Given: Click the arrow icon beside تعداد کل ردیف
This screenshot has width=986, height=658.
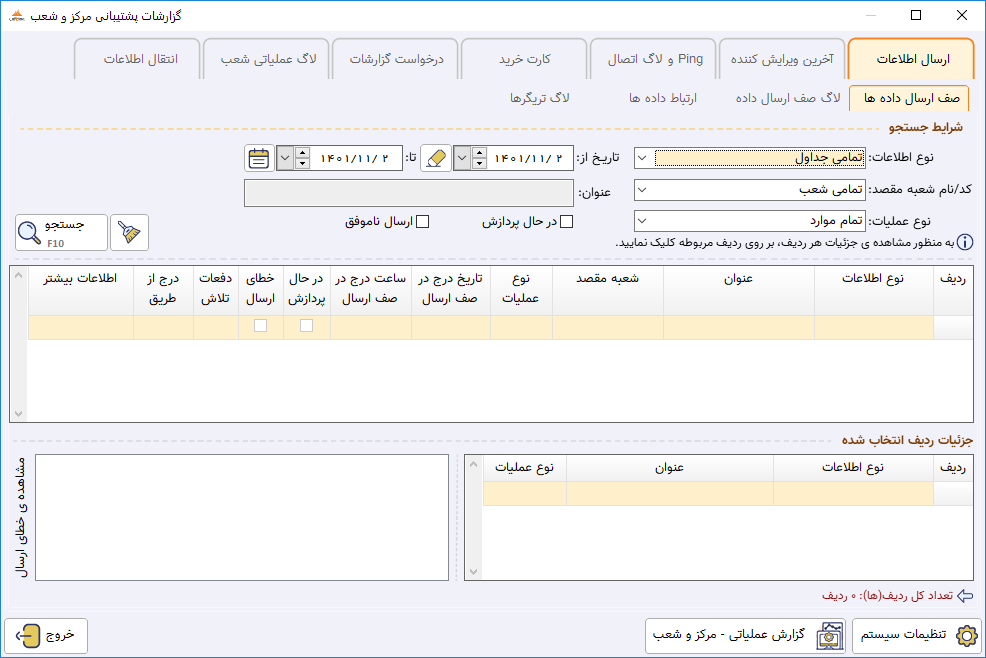Looking at the screenshot, I should [x=965, y=595].
